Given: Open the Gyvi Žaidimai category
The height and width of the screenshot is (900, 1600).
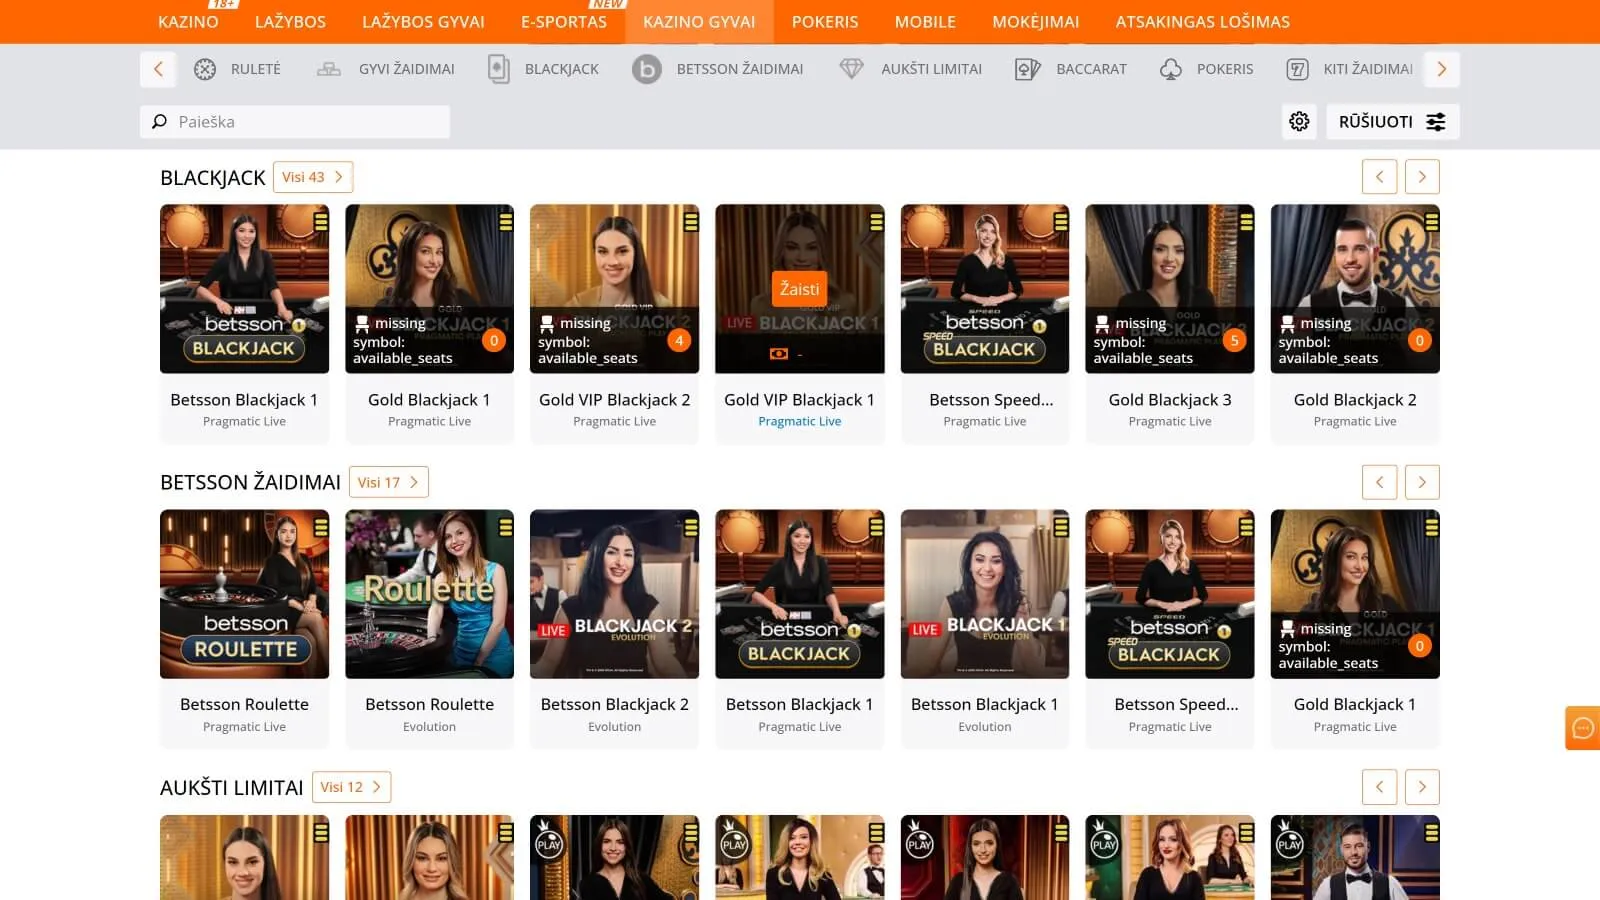Looking at the screenshot, I should tap(385, 69).
